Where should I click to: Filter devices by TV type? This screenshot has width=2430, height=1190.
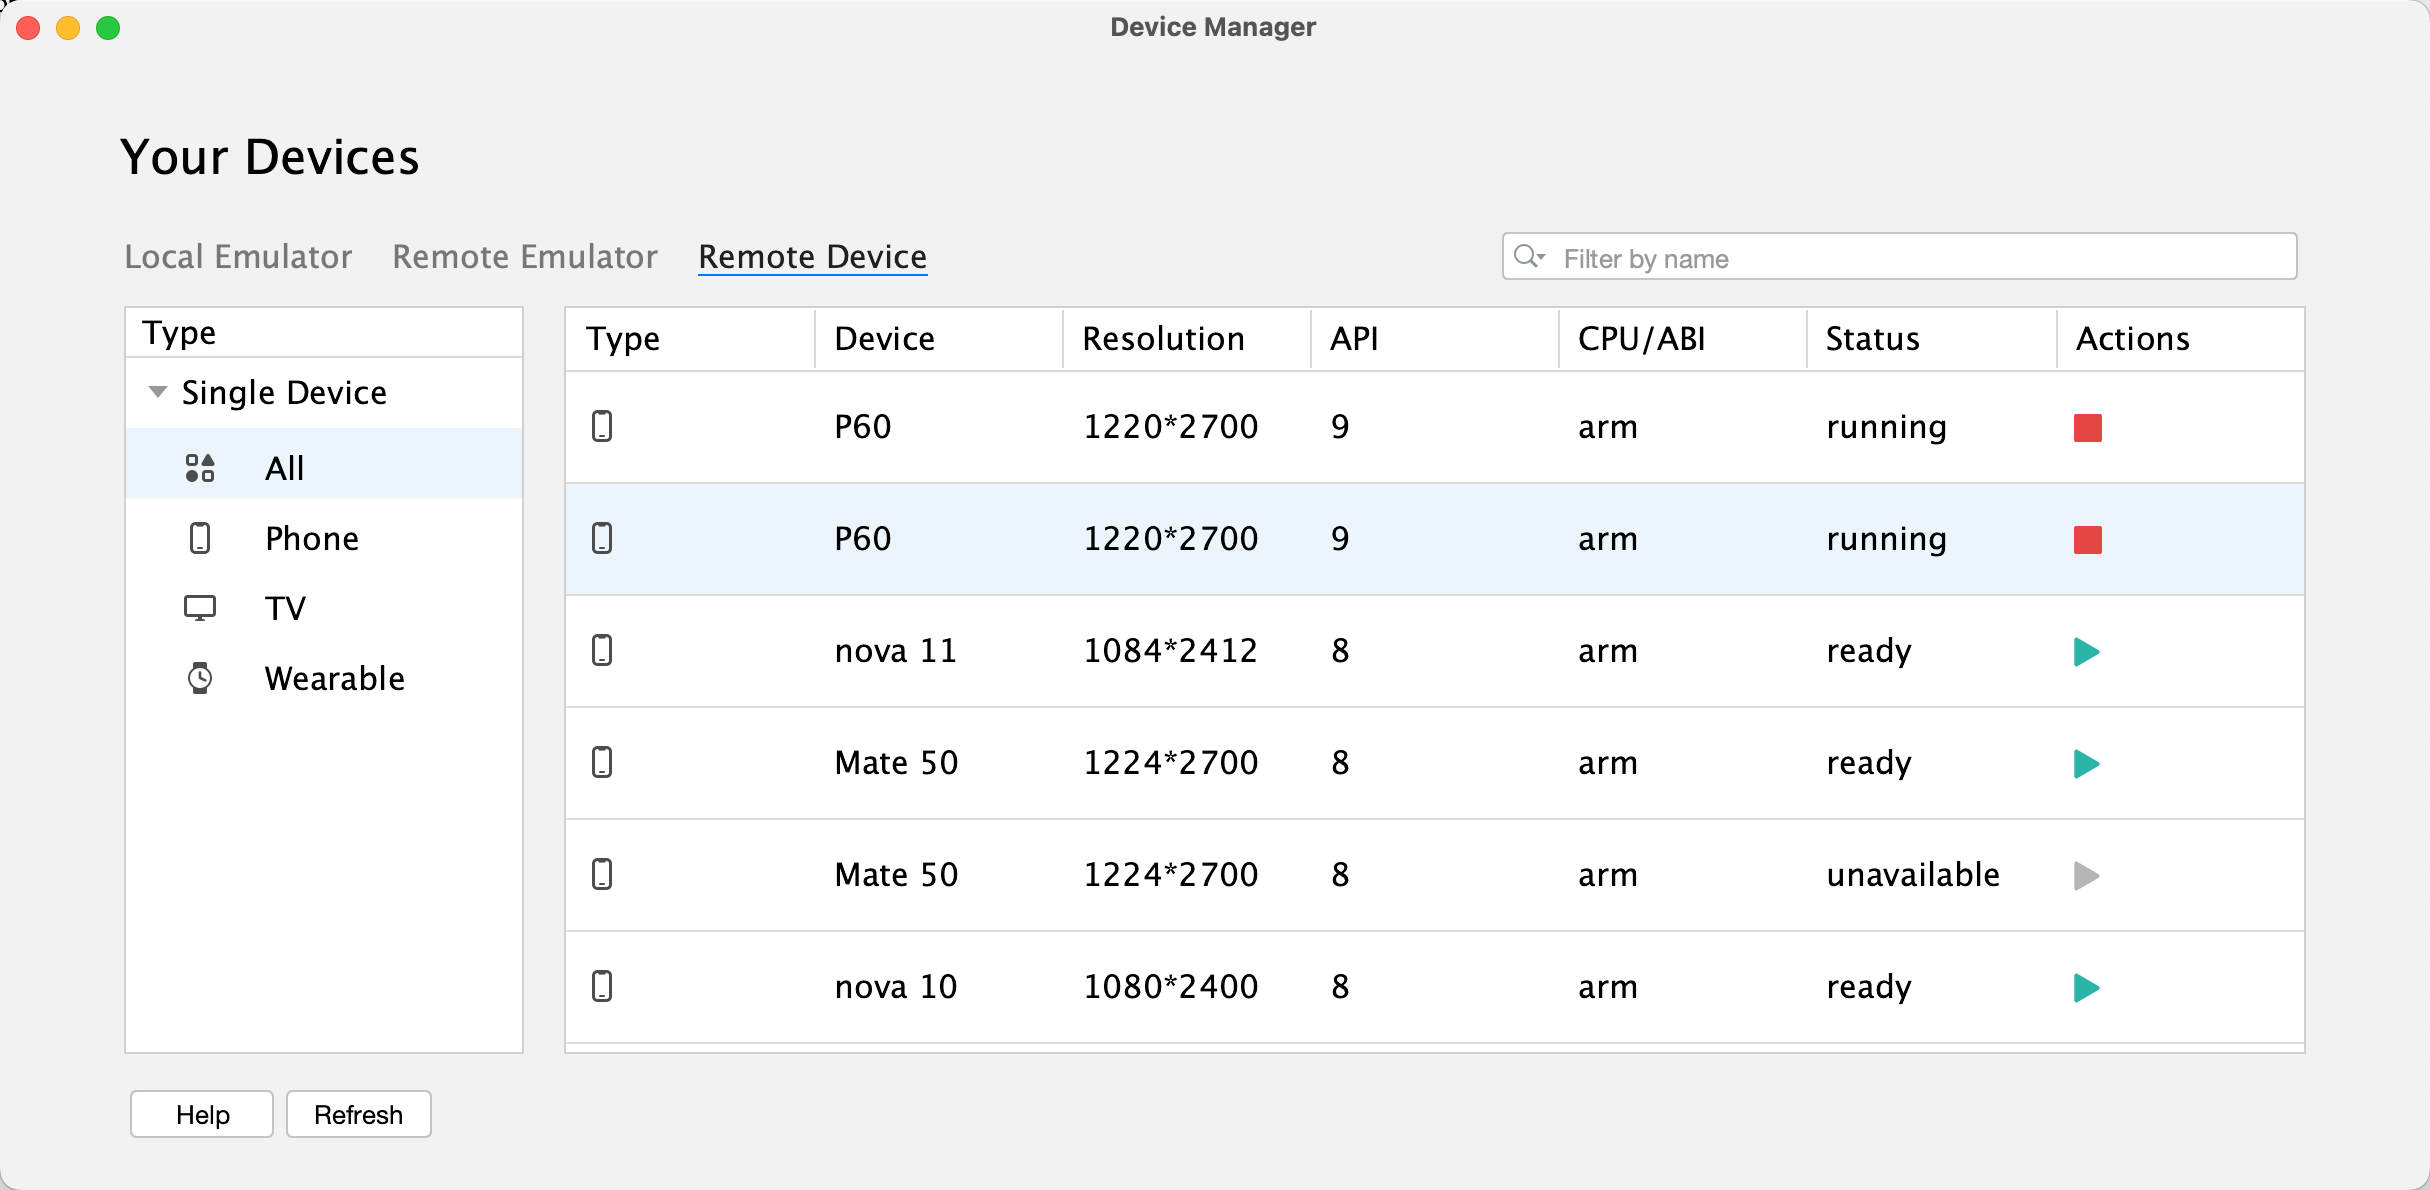(324, 608)
